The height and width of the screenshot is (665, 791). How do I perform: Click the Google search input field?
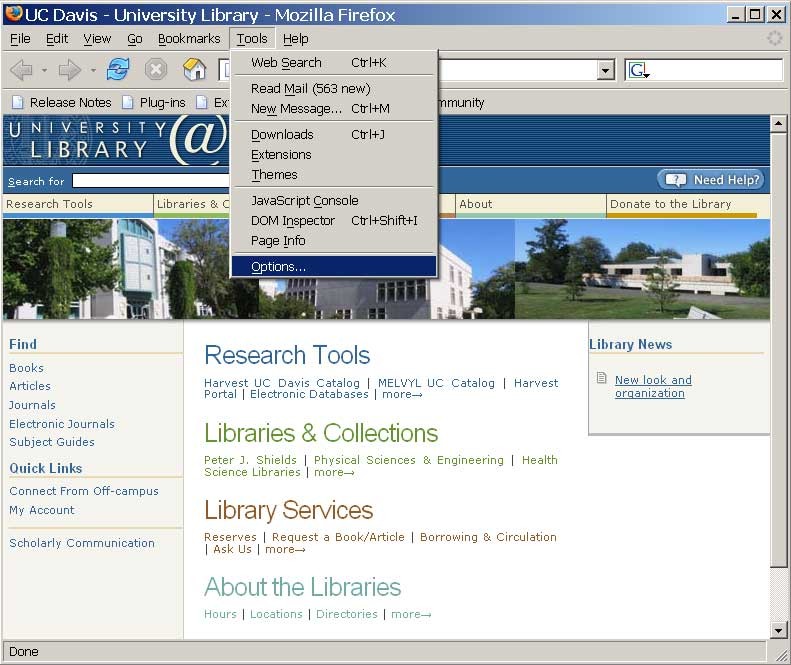point(717,70)
